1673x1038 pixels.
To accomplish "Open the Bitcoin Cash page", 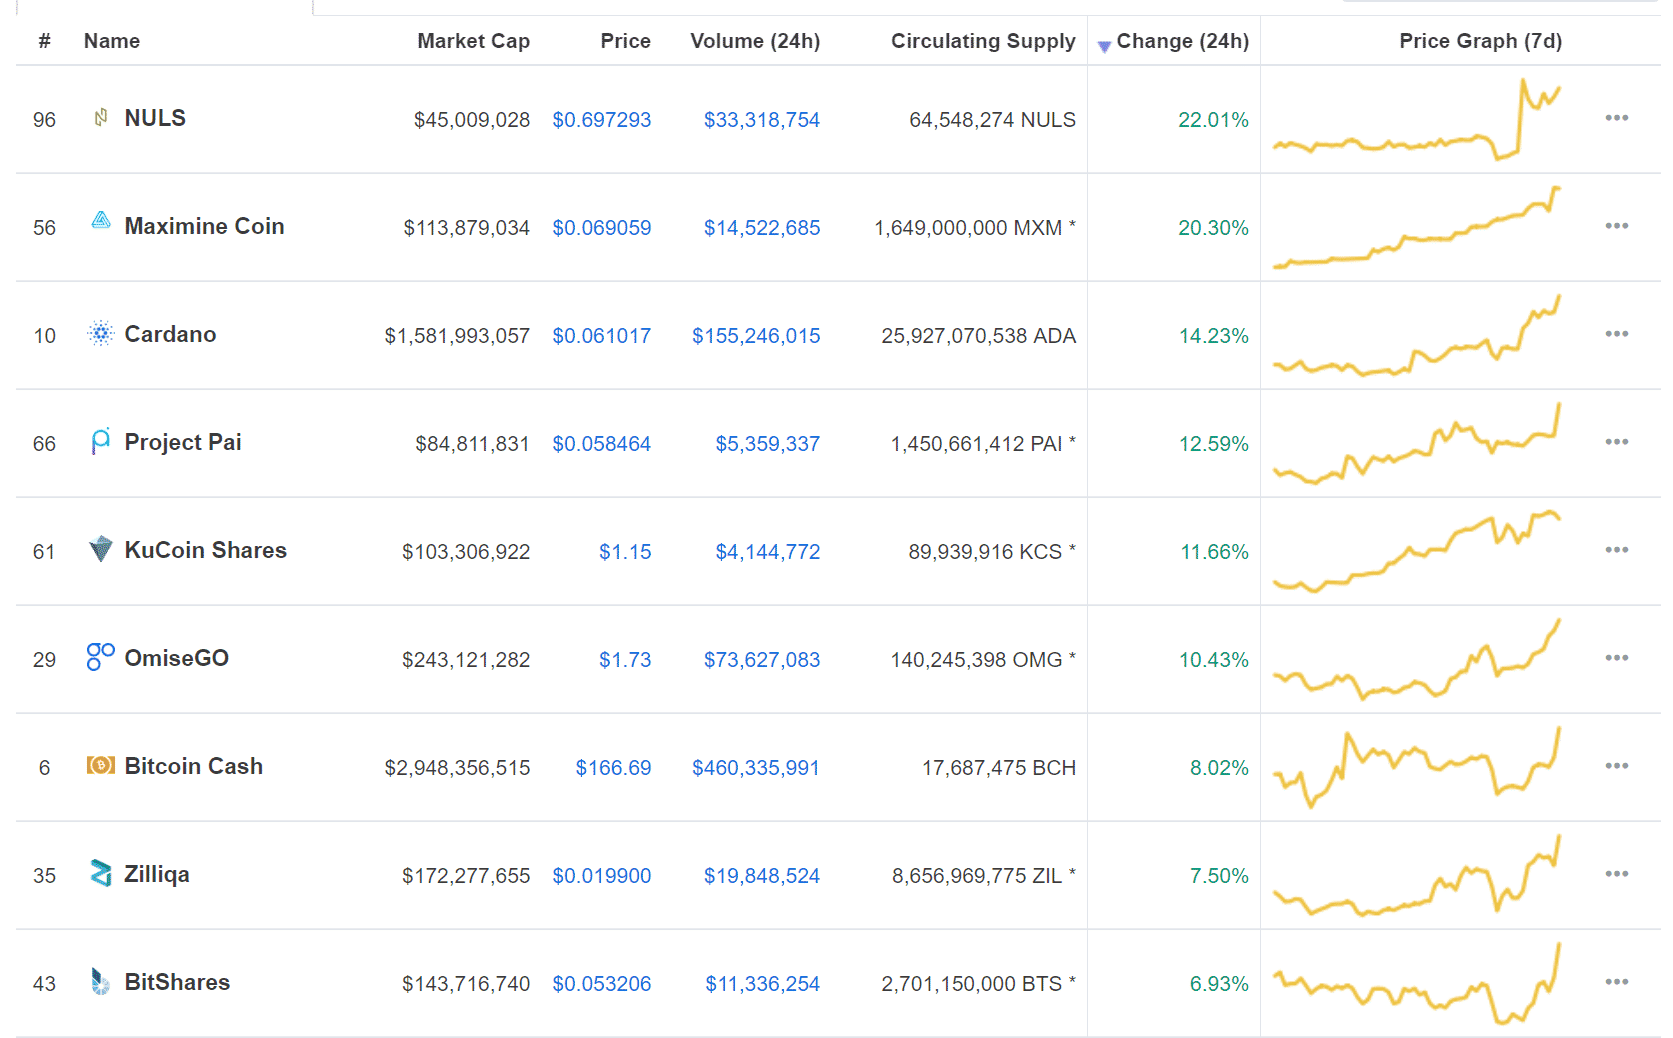I will point(193,766).
